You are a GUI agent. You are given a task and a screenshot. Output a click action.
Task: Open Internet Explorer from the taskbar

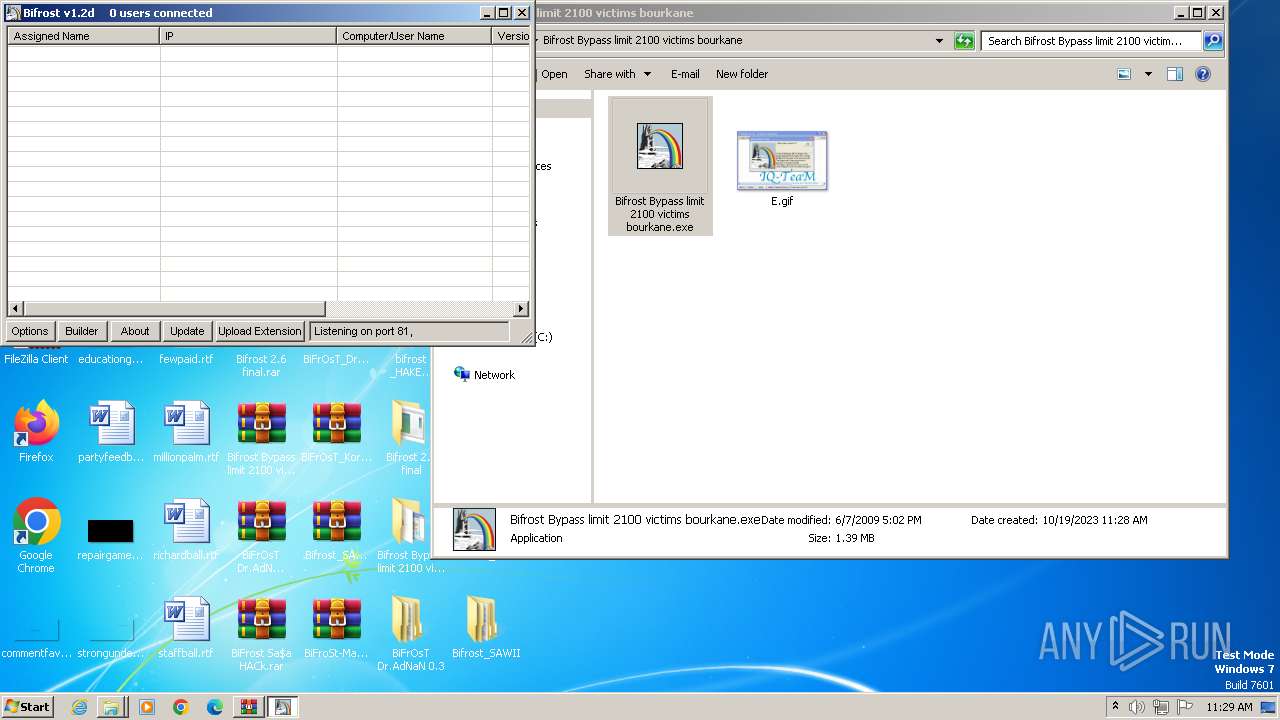(x=79, y=707)
